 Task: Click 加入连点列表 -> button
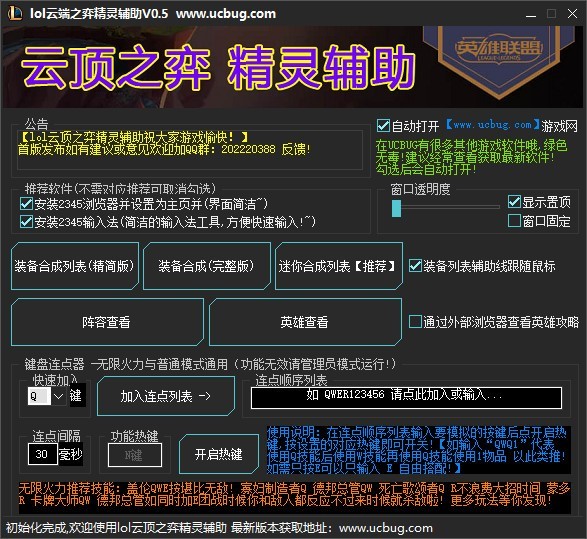166,396
